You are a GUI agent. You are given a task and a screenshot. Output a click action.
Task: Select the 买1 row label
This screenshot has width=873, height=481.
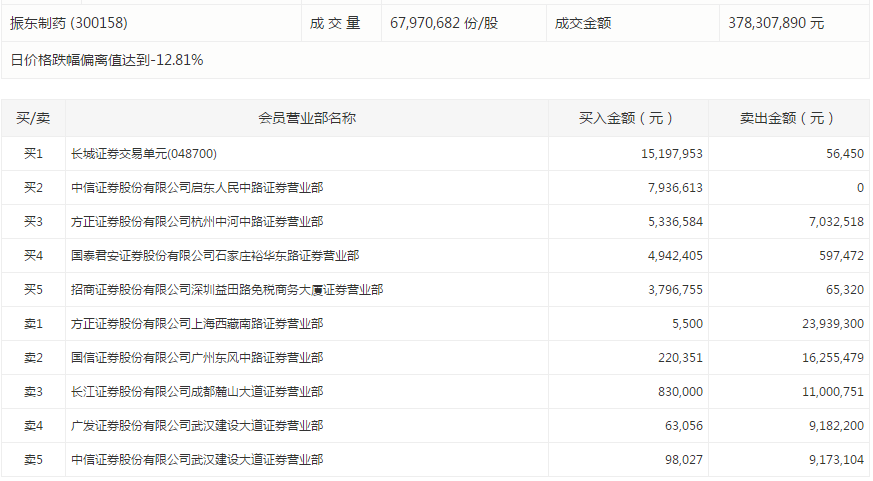[x=33, y=154]
